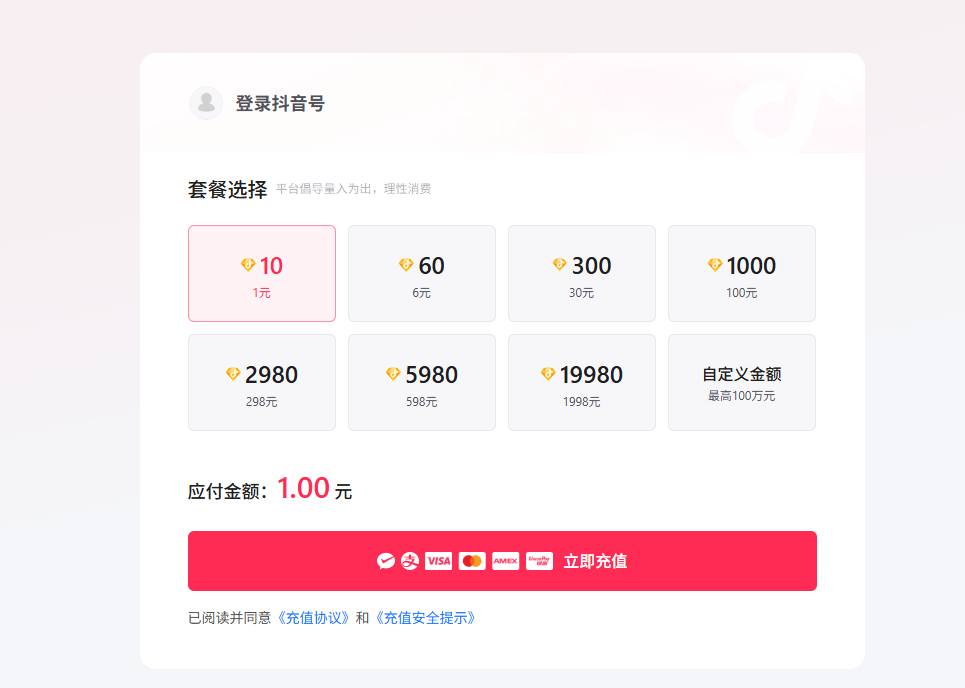Click the VISA card icon
The width and height of the screenshot is (965, 688).
[438, 561]
